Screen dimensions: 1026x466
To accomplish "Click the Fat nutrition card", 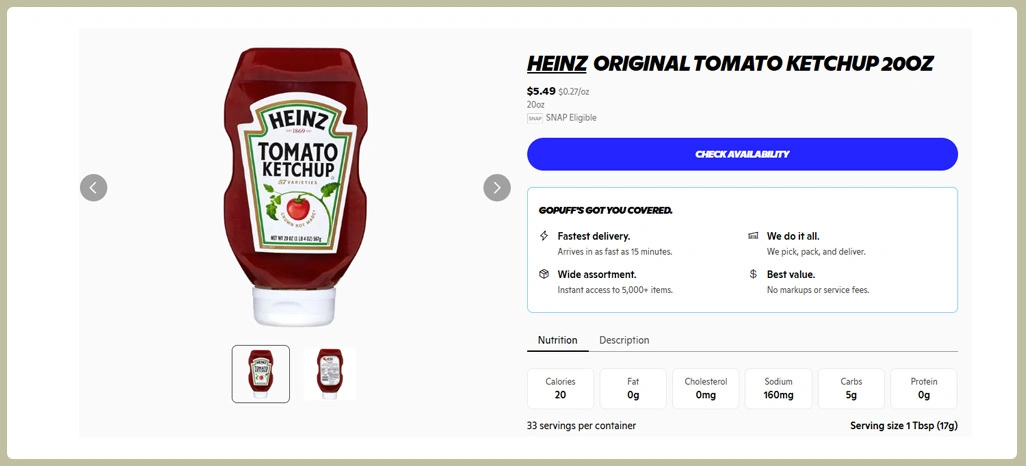I will (633, 388).
